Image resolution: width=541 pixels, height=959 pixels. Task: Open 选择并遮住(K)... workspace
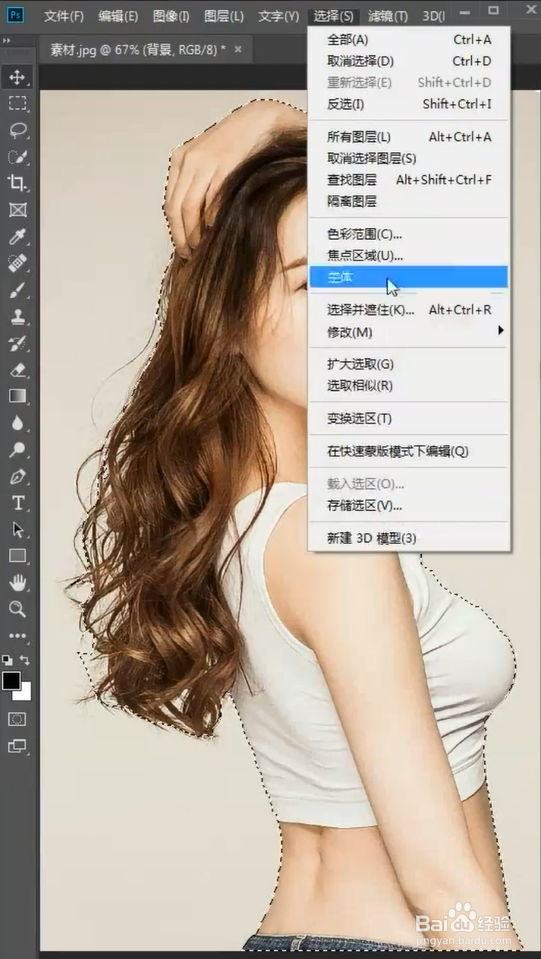[408, 310]
